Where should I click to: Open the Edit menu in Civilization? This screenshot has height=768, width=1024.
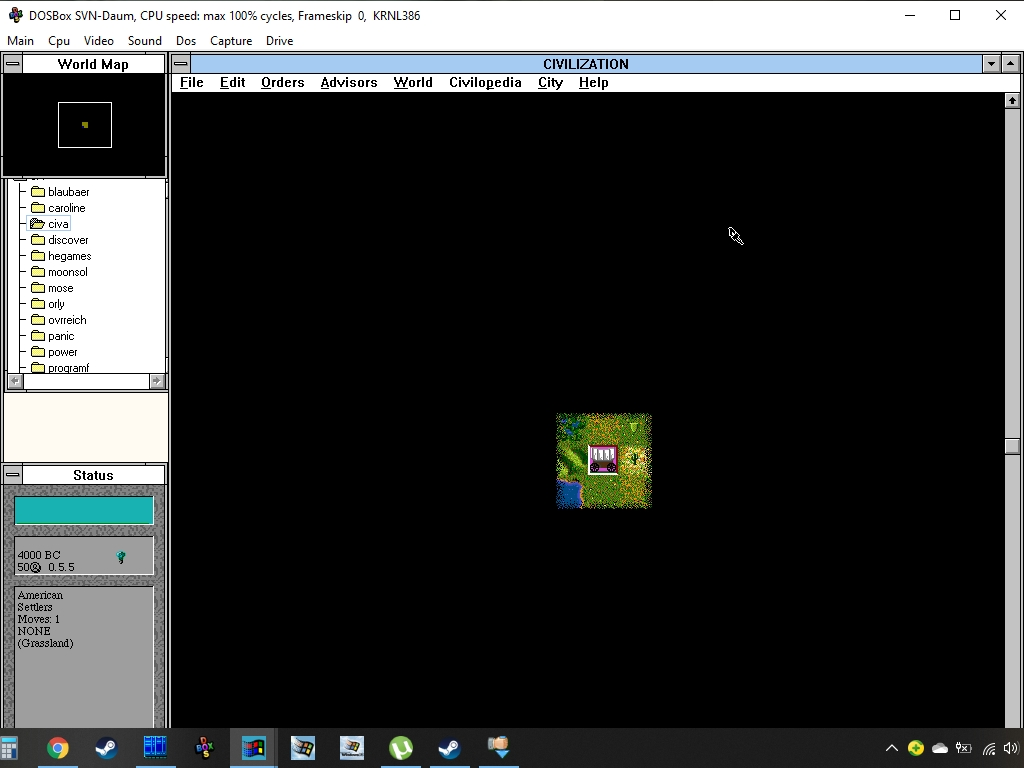pyautogui.click(x=232, y=82)
